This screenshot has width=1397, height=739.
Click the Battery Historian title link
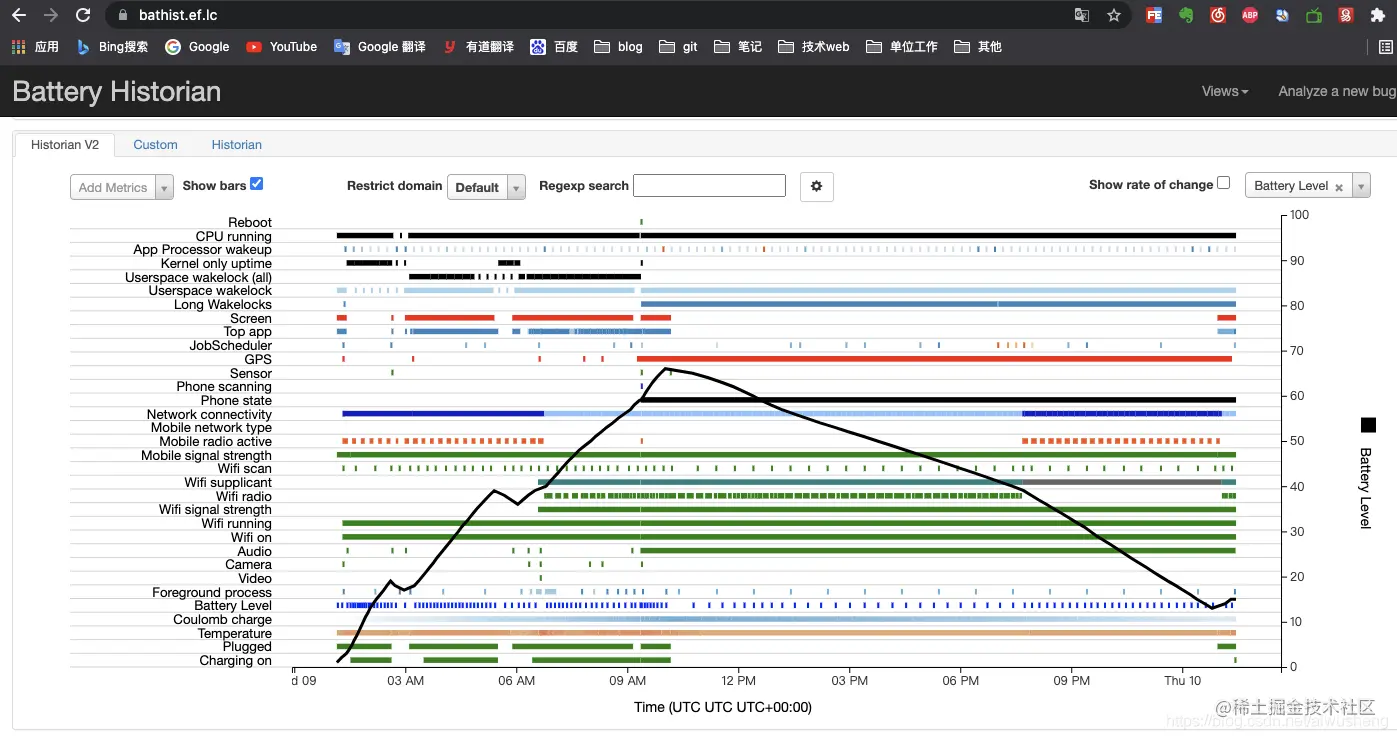(117, 92)
